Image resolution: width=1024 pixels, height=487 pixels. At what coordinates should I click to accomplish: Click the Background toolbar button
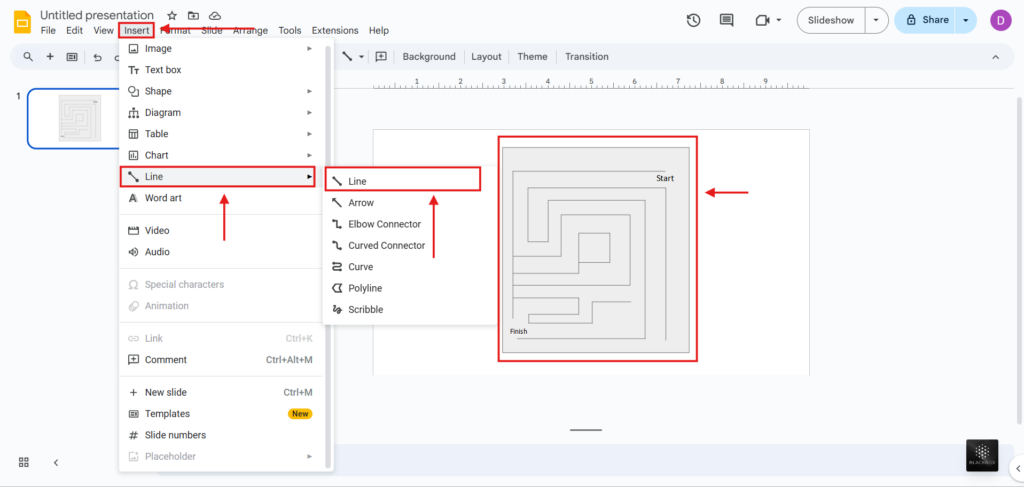coord(429,57)
